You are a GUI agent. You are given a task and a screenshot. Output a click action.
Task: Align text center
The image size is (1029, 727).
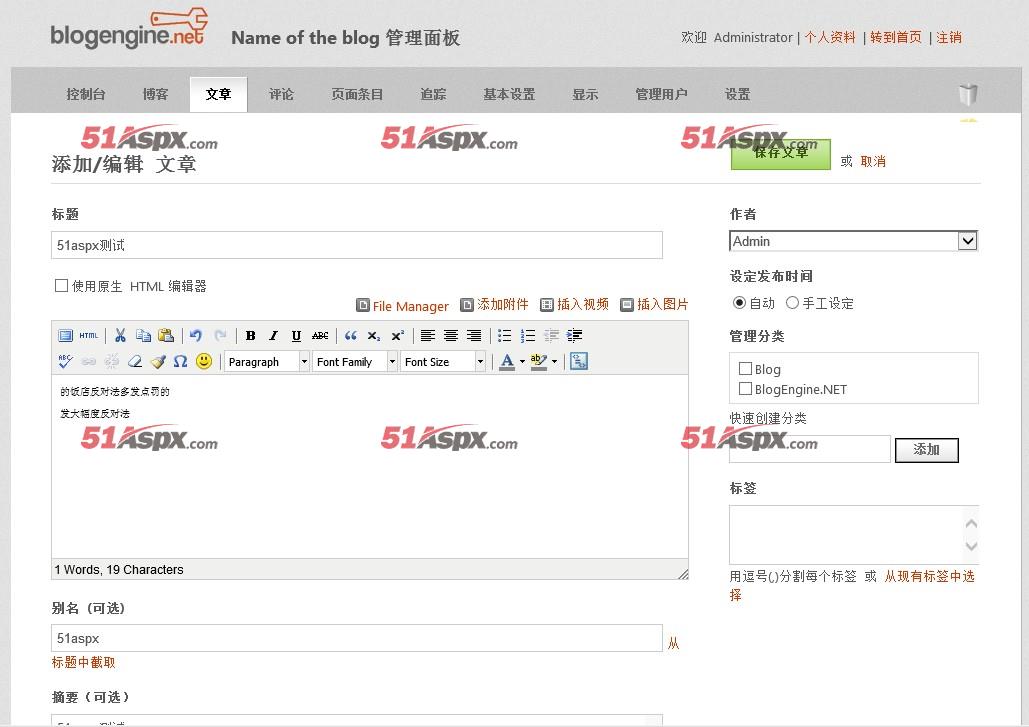[451, 336]
